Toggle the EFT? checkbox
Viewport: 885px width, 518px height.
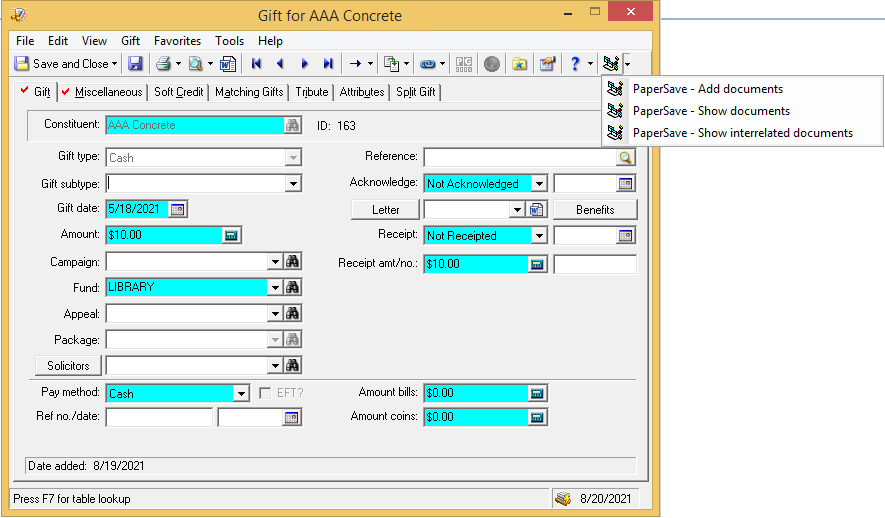click(x=266, y=393)
